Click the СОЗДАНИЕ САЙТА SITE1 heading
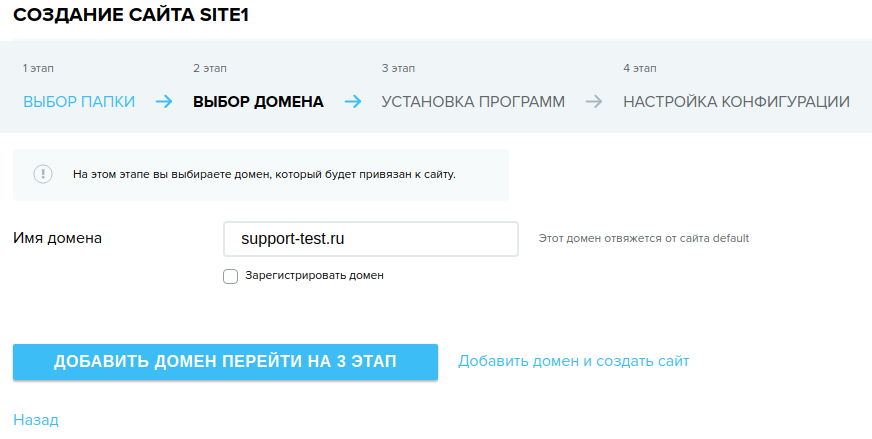Viewport: 872px width, 439px height. (x=131, y=15)
